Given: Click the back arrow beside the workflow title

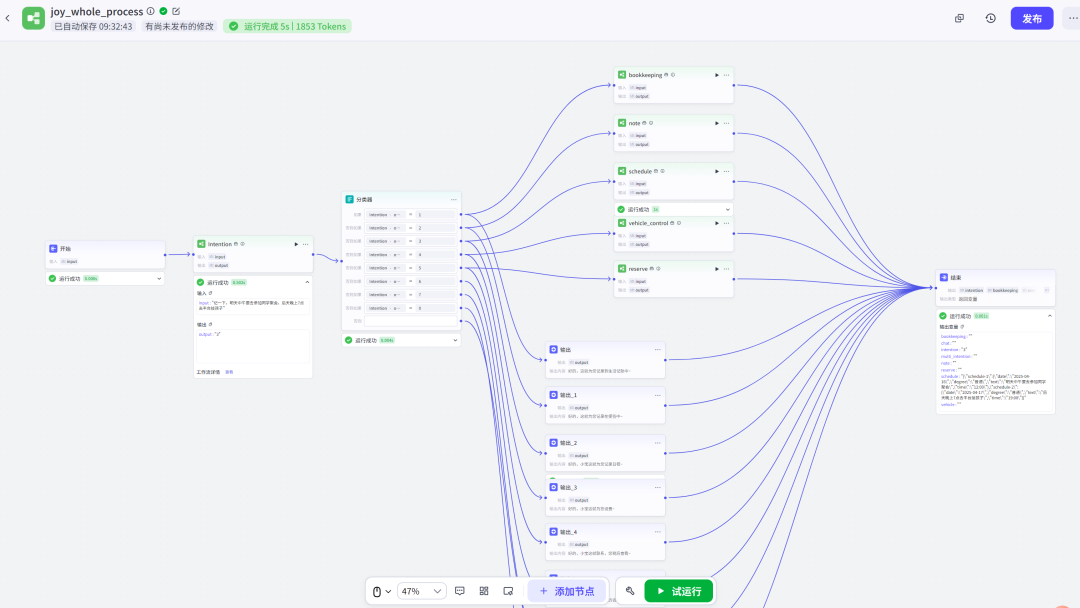Looking at the screenshot, I should (8, 18).
